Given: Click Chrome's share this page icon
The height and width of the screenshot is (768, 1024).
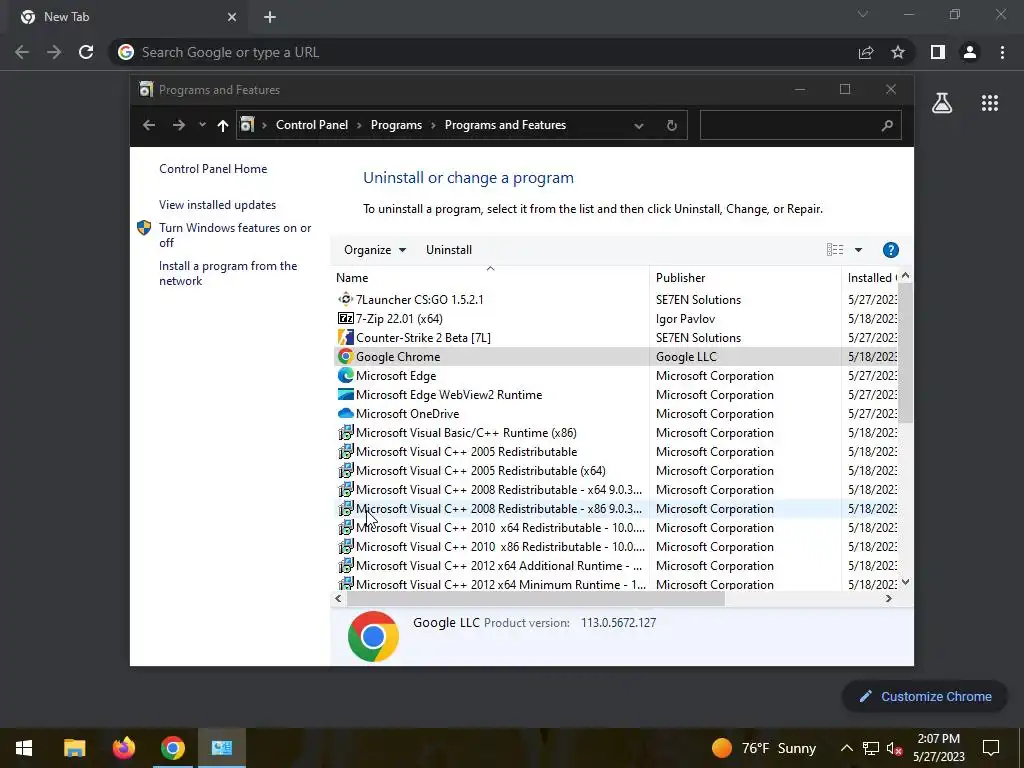Looking at the screenshot, I should point(866,52).
